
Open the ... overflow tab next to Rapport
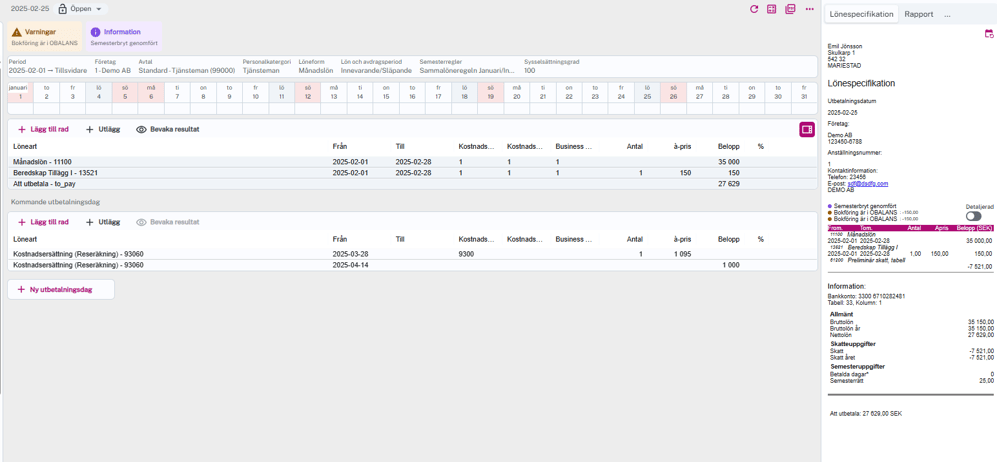click(x=947, y=14)
